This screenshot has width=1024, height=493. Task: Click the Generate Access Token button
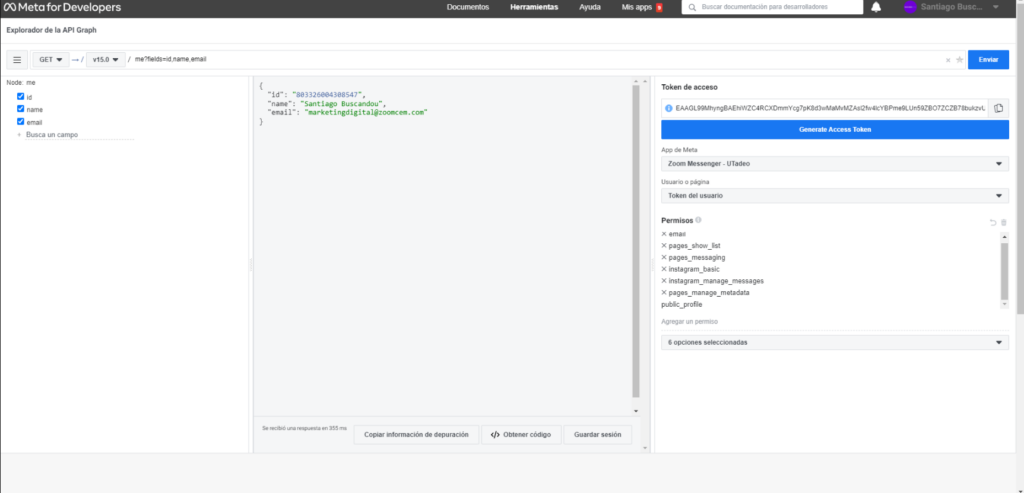(x=834, y=129)
